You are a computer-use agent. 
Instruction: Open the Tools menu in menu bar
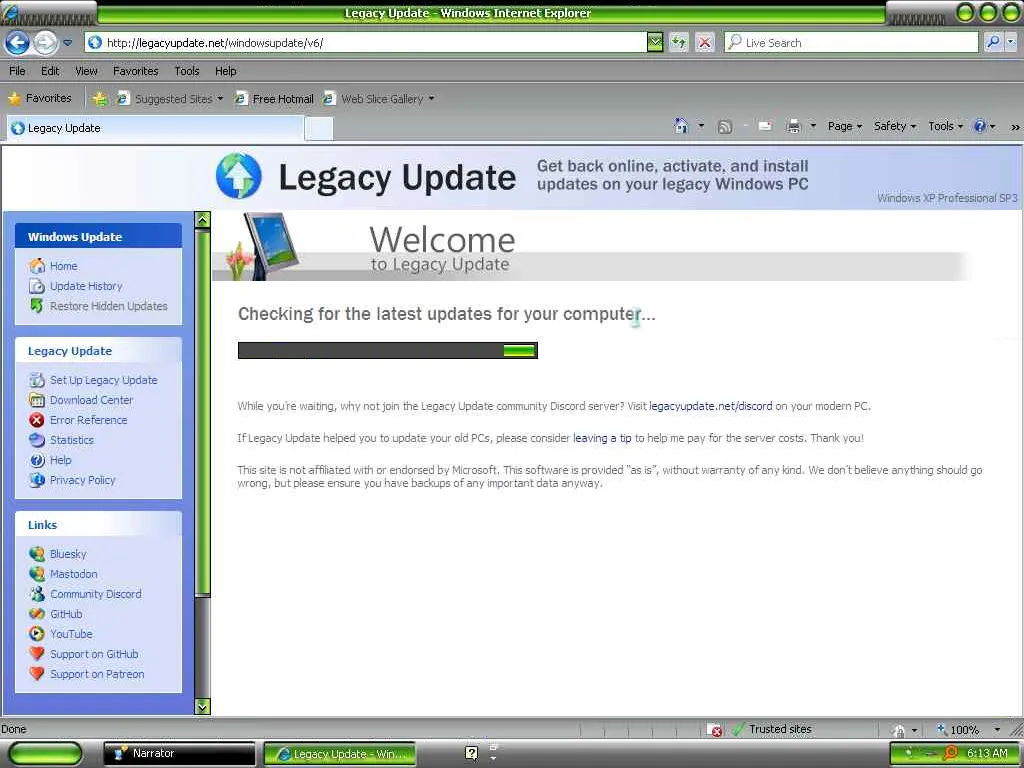(x=187, y=71)
